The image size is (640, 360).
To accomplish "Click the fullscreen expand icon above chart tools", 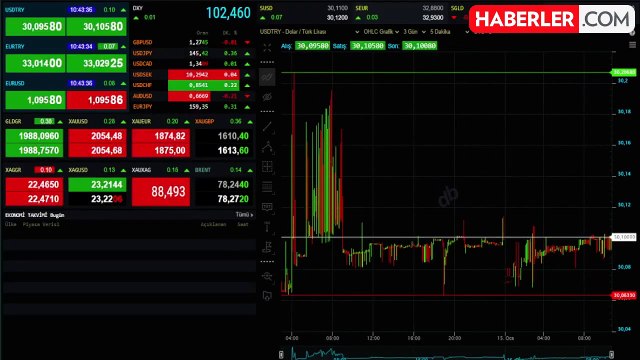I will click(x=267, y=48).
